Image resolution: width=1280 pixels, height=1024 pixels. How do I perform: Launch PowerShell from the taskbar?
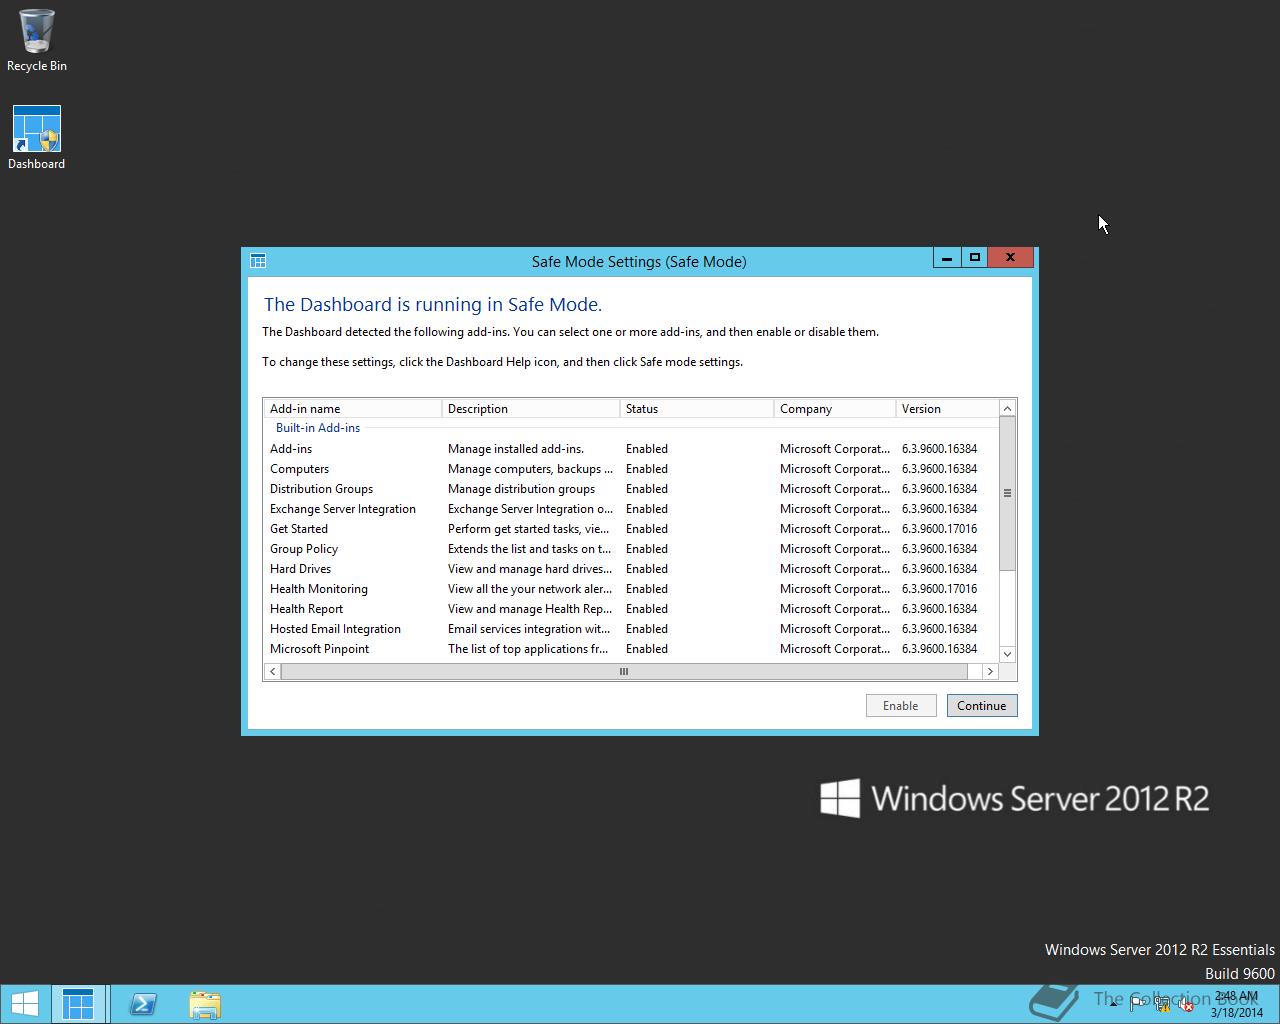tap(143, 1004)
